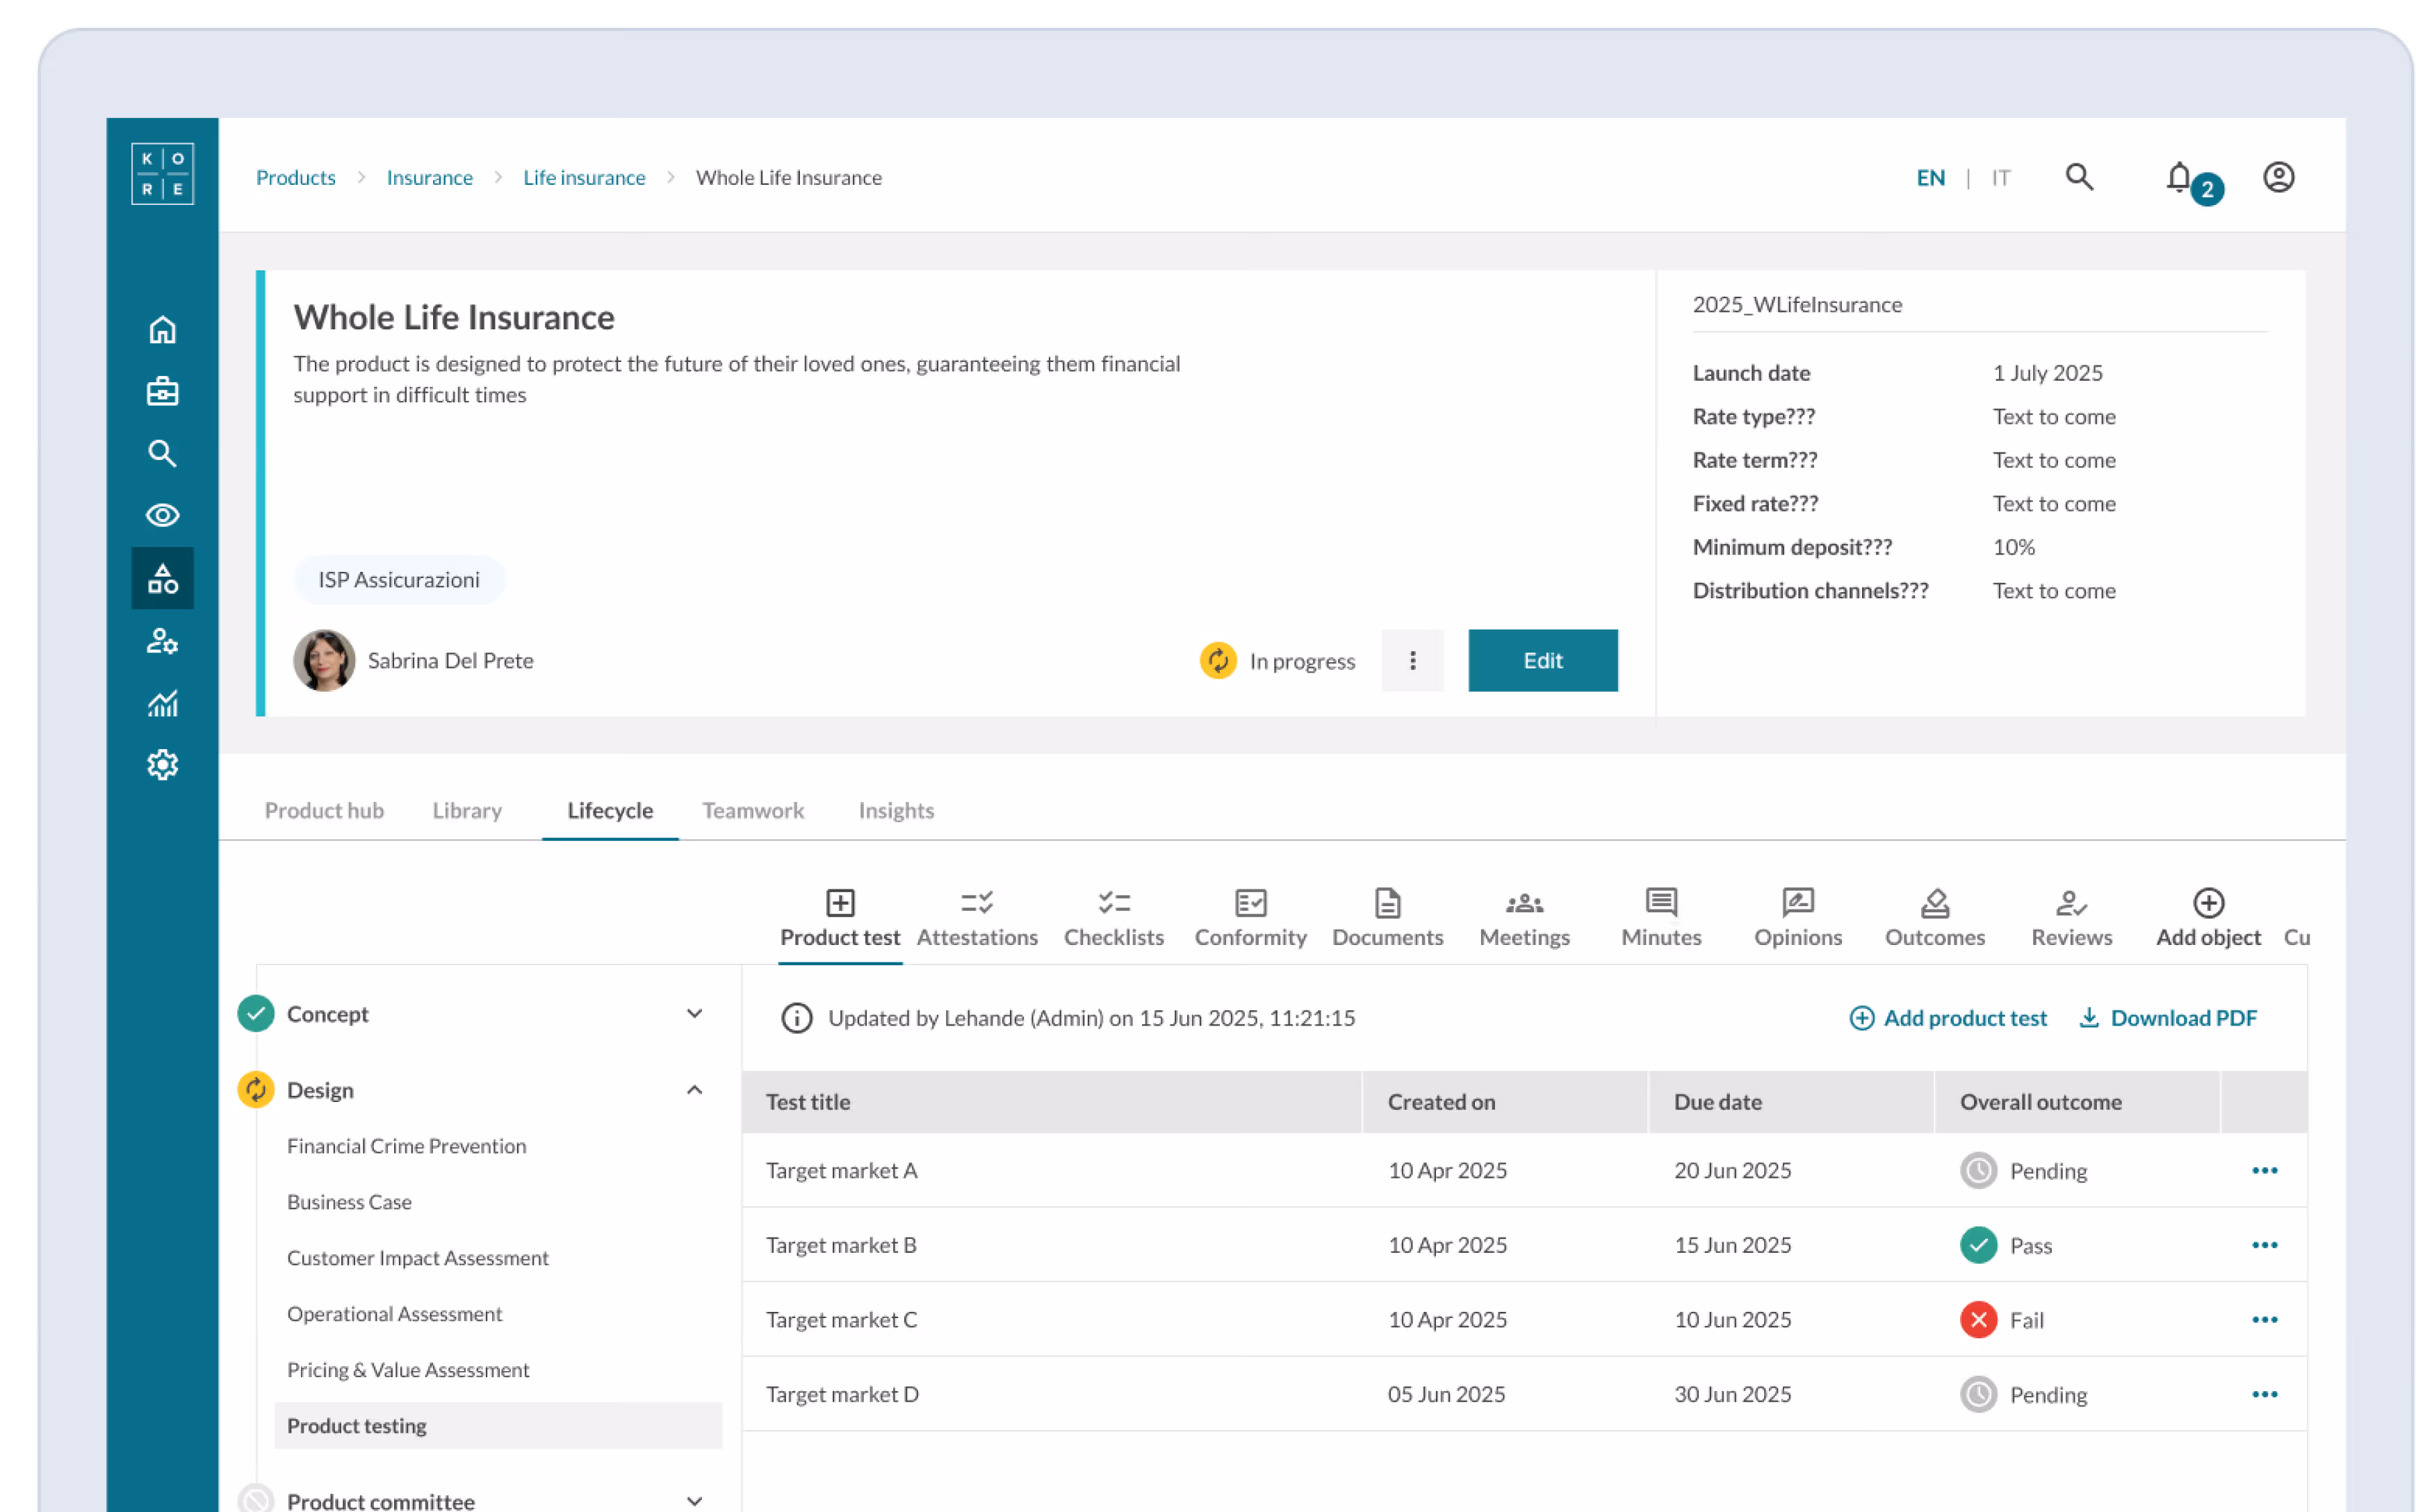Expand the Concept section chevron

[x=694, y=1014]
